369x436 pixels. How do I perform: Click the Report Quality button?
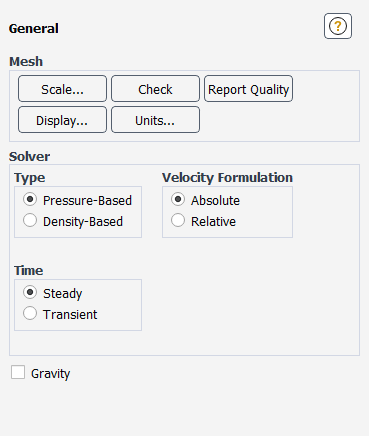(x=248, y=89)
